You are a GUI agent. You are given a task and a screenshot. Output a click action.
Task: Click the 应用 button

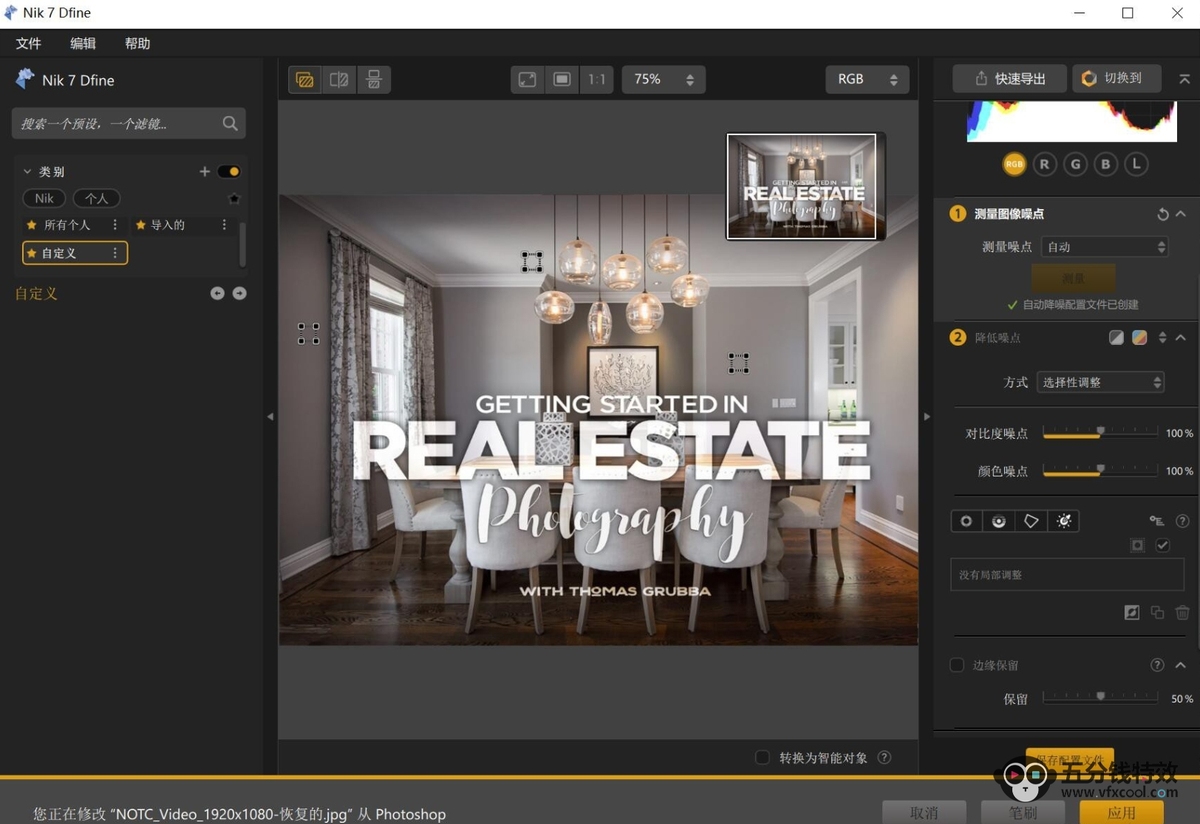click(x=1121, y=813)
